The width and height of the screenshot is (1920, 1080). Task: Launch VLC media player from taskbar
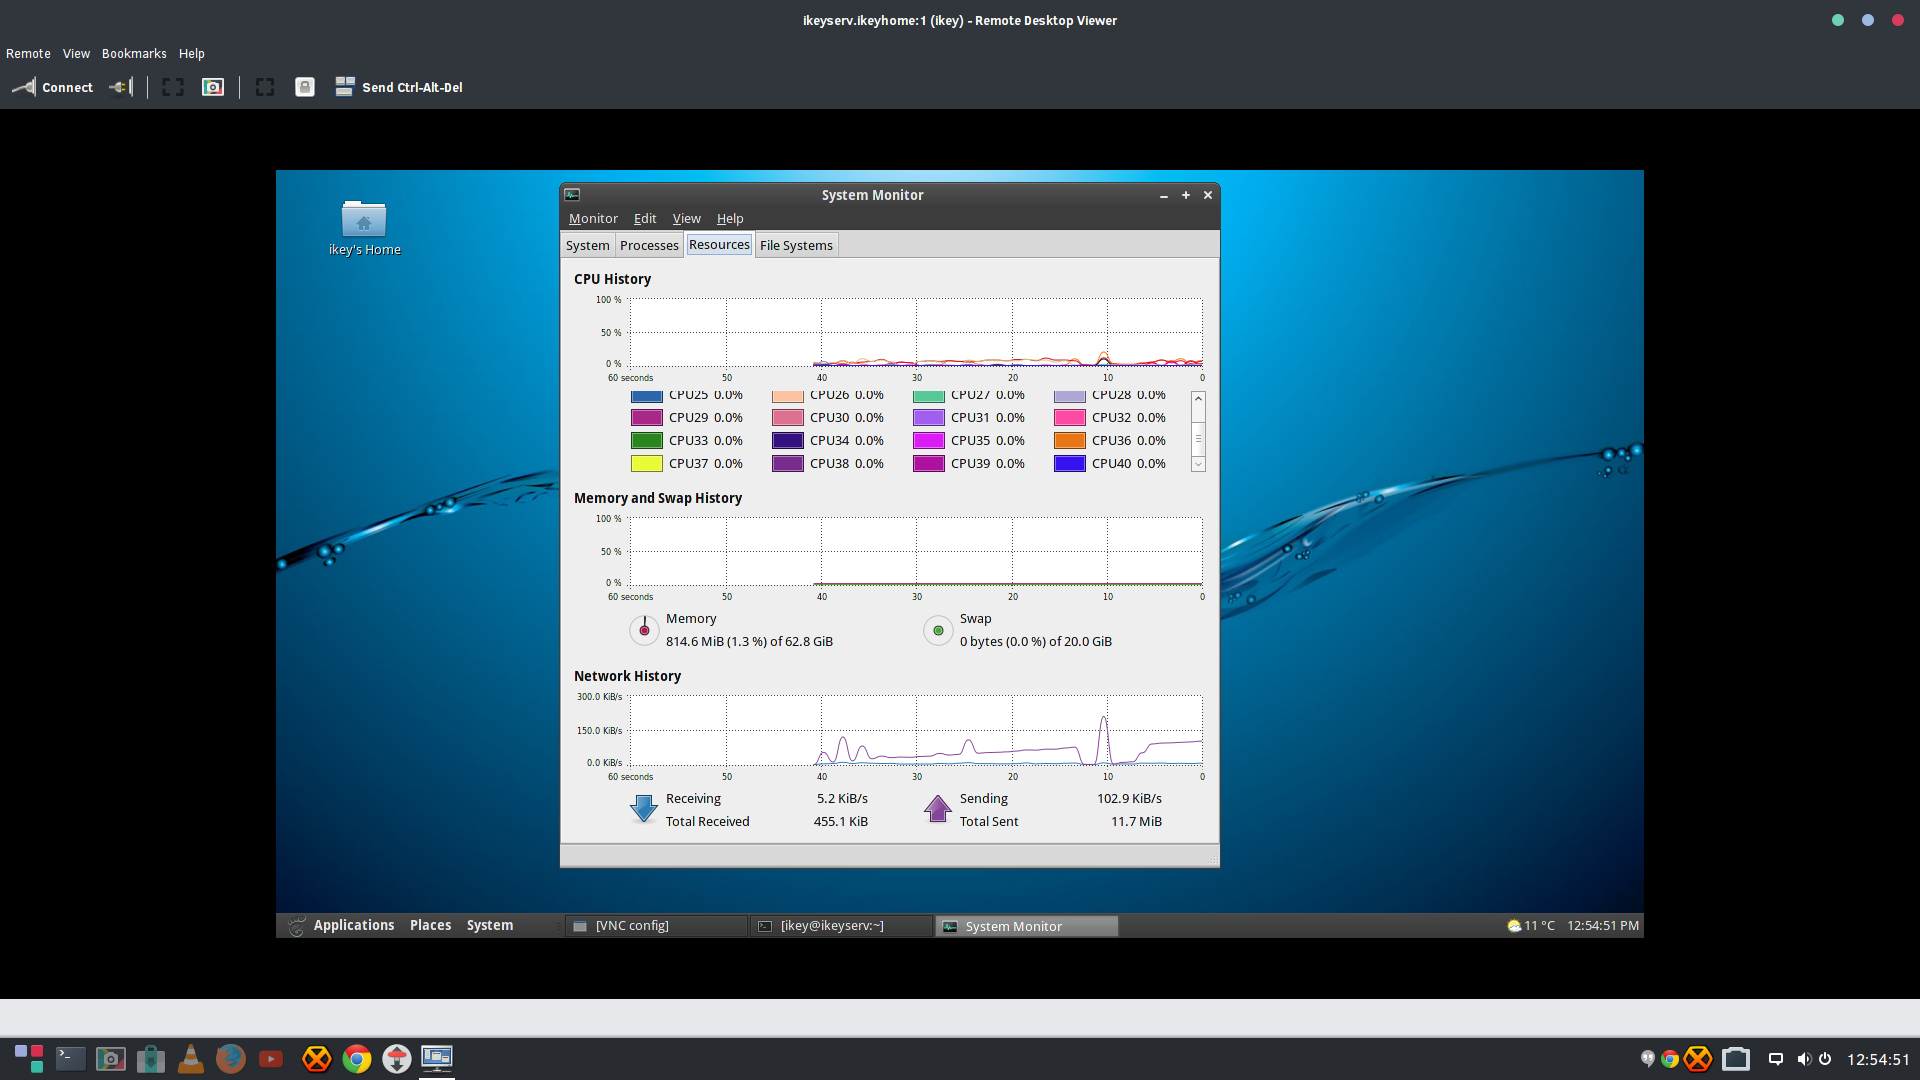(191, 1058)
